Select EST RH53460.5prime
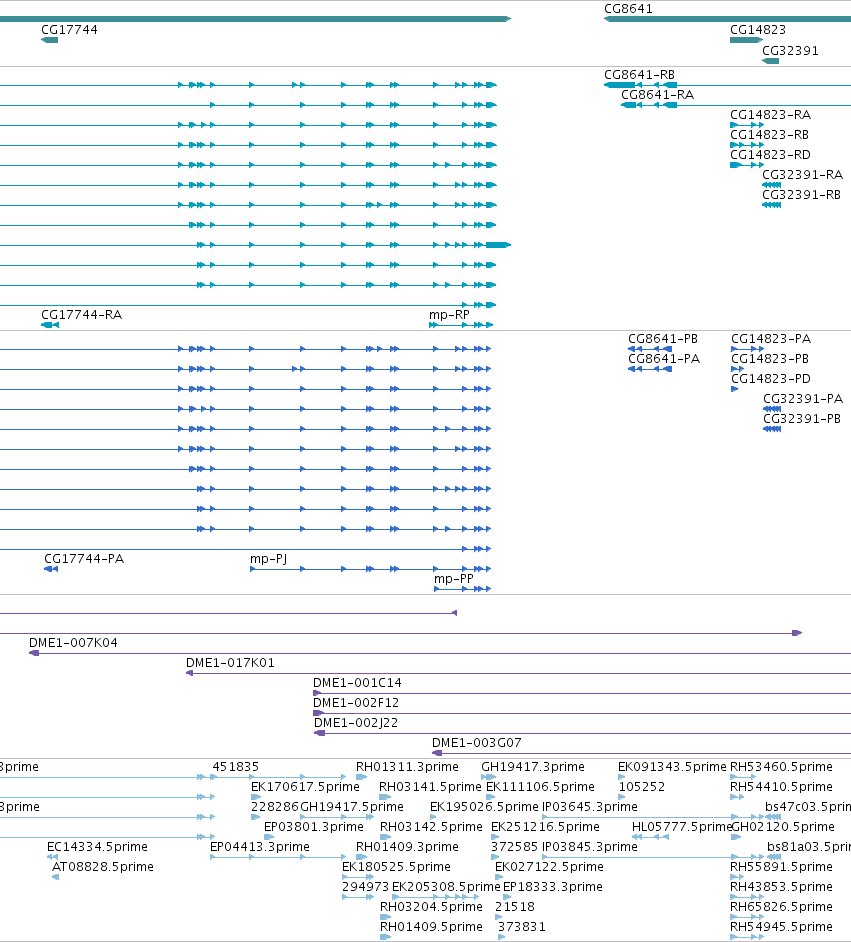The height and width of the screenshot is (942, 851). coord(781,767)
